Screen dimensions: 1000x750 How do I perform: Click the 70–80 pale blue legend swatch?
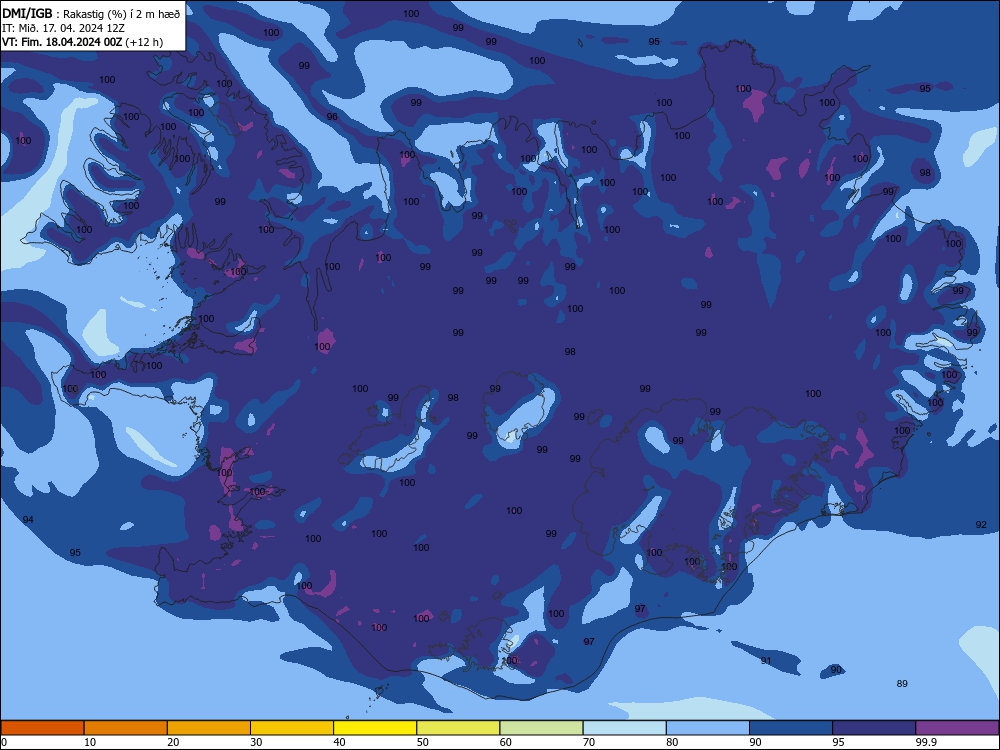pos(624,728)
